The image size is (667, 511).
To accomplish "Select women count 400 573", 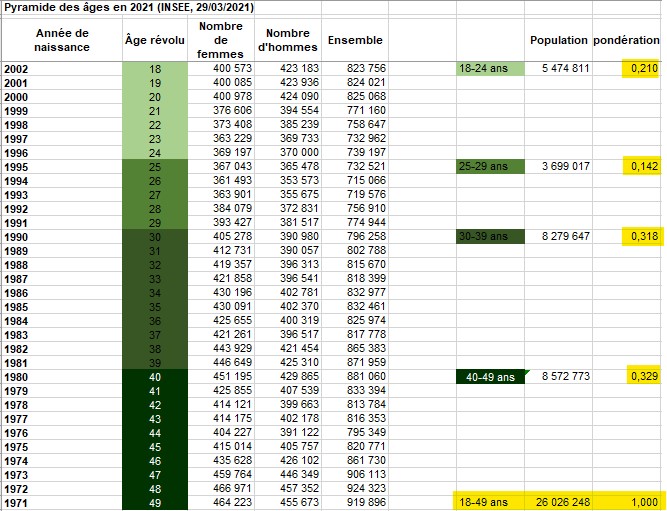I will [x=221, y=69].
